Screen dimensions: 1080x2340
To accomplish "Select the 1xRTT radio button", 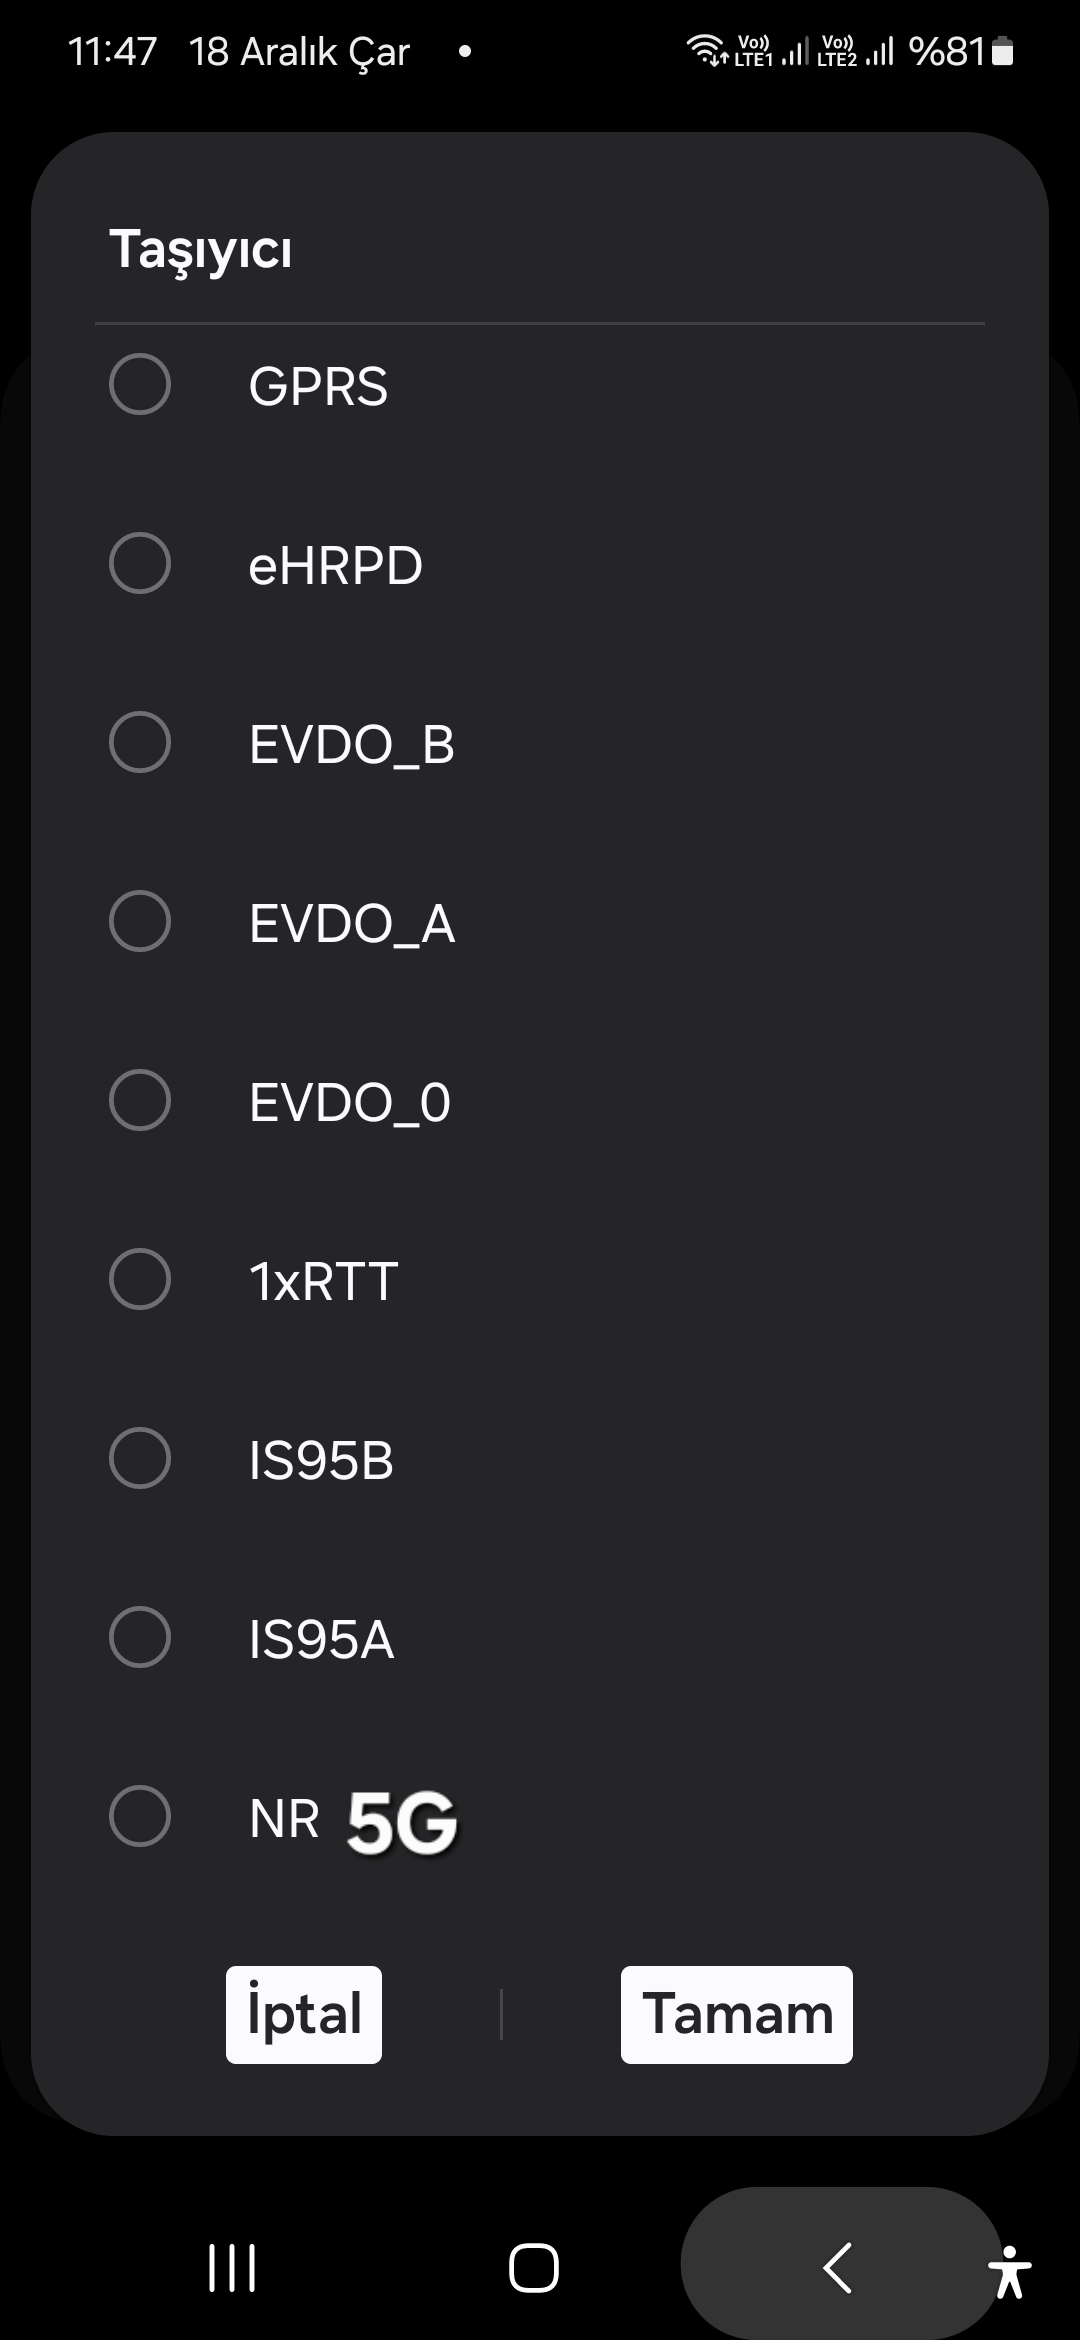I will (139, 1279).
